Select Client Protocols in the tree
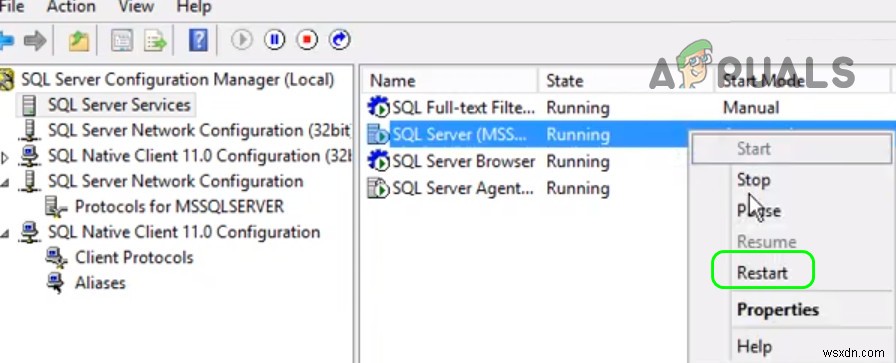 tap(134, 257)
